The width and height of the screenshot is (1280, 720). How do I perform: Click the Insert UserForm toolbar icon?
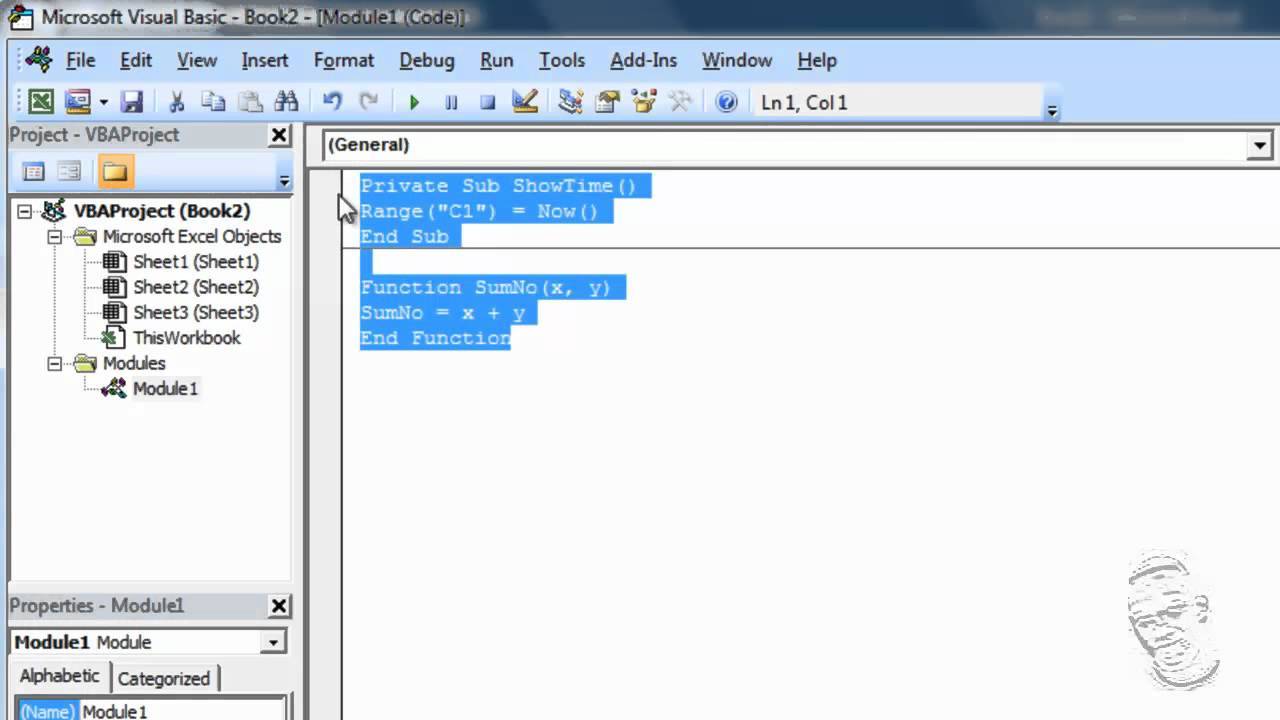tap(77, 101)
